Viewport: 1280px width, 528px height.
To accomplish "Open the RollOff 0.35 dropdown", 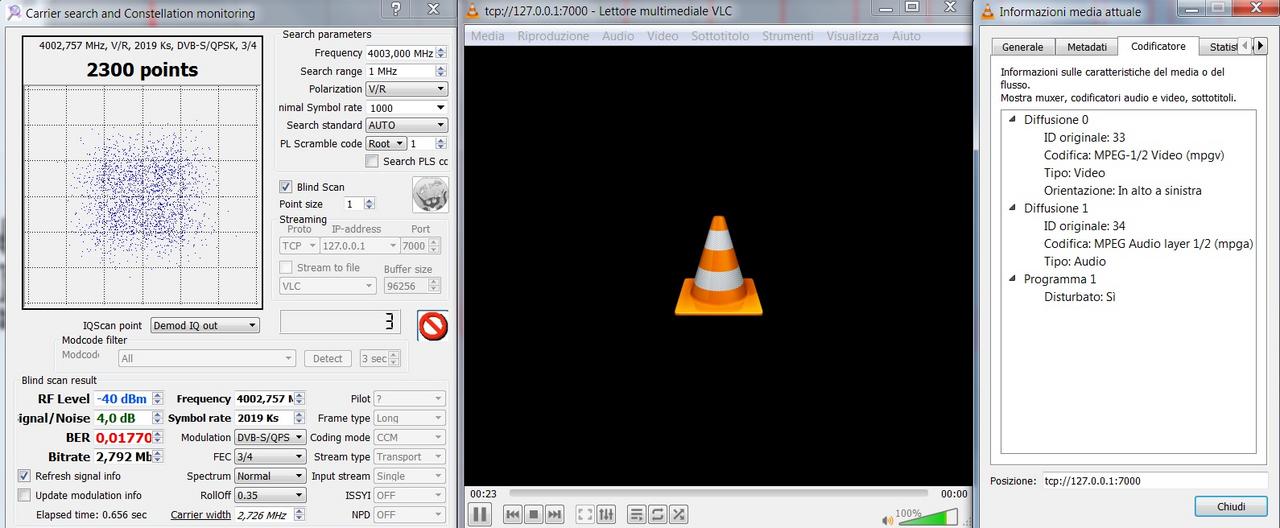I will pos(270,495).
